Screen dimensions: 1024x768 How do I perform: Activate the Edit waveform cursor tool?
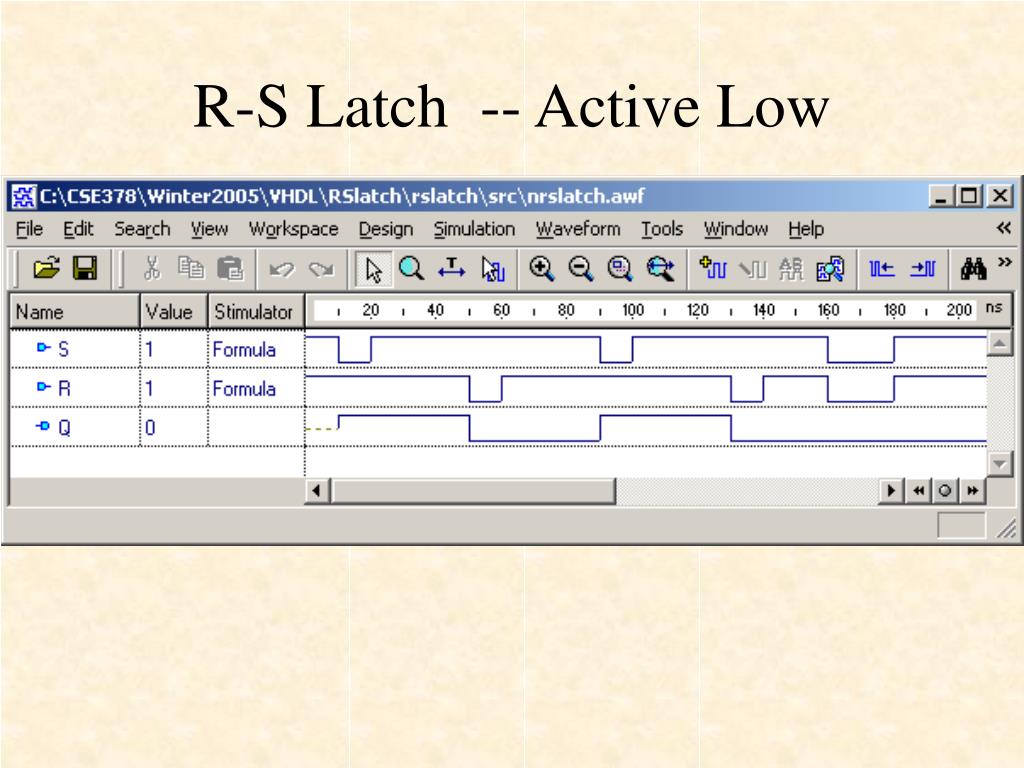pos(493,269)
